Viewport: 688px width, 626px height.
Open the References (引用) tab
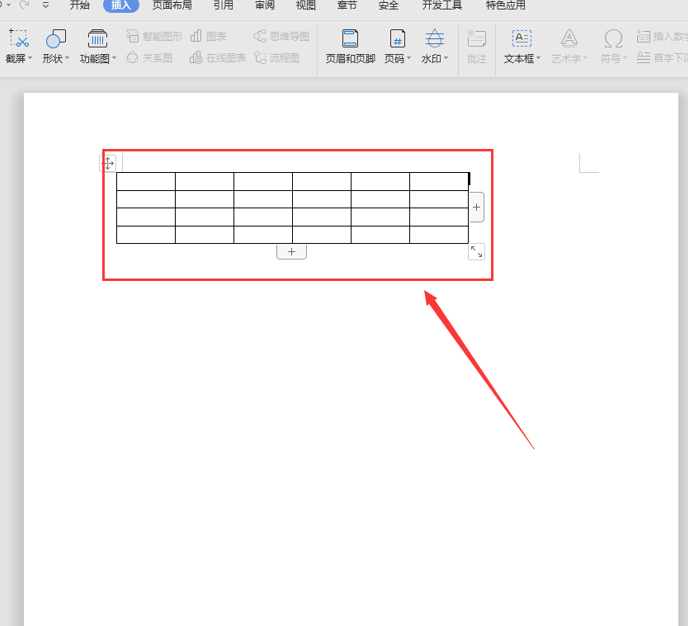[223, 5]
